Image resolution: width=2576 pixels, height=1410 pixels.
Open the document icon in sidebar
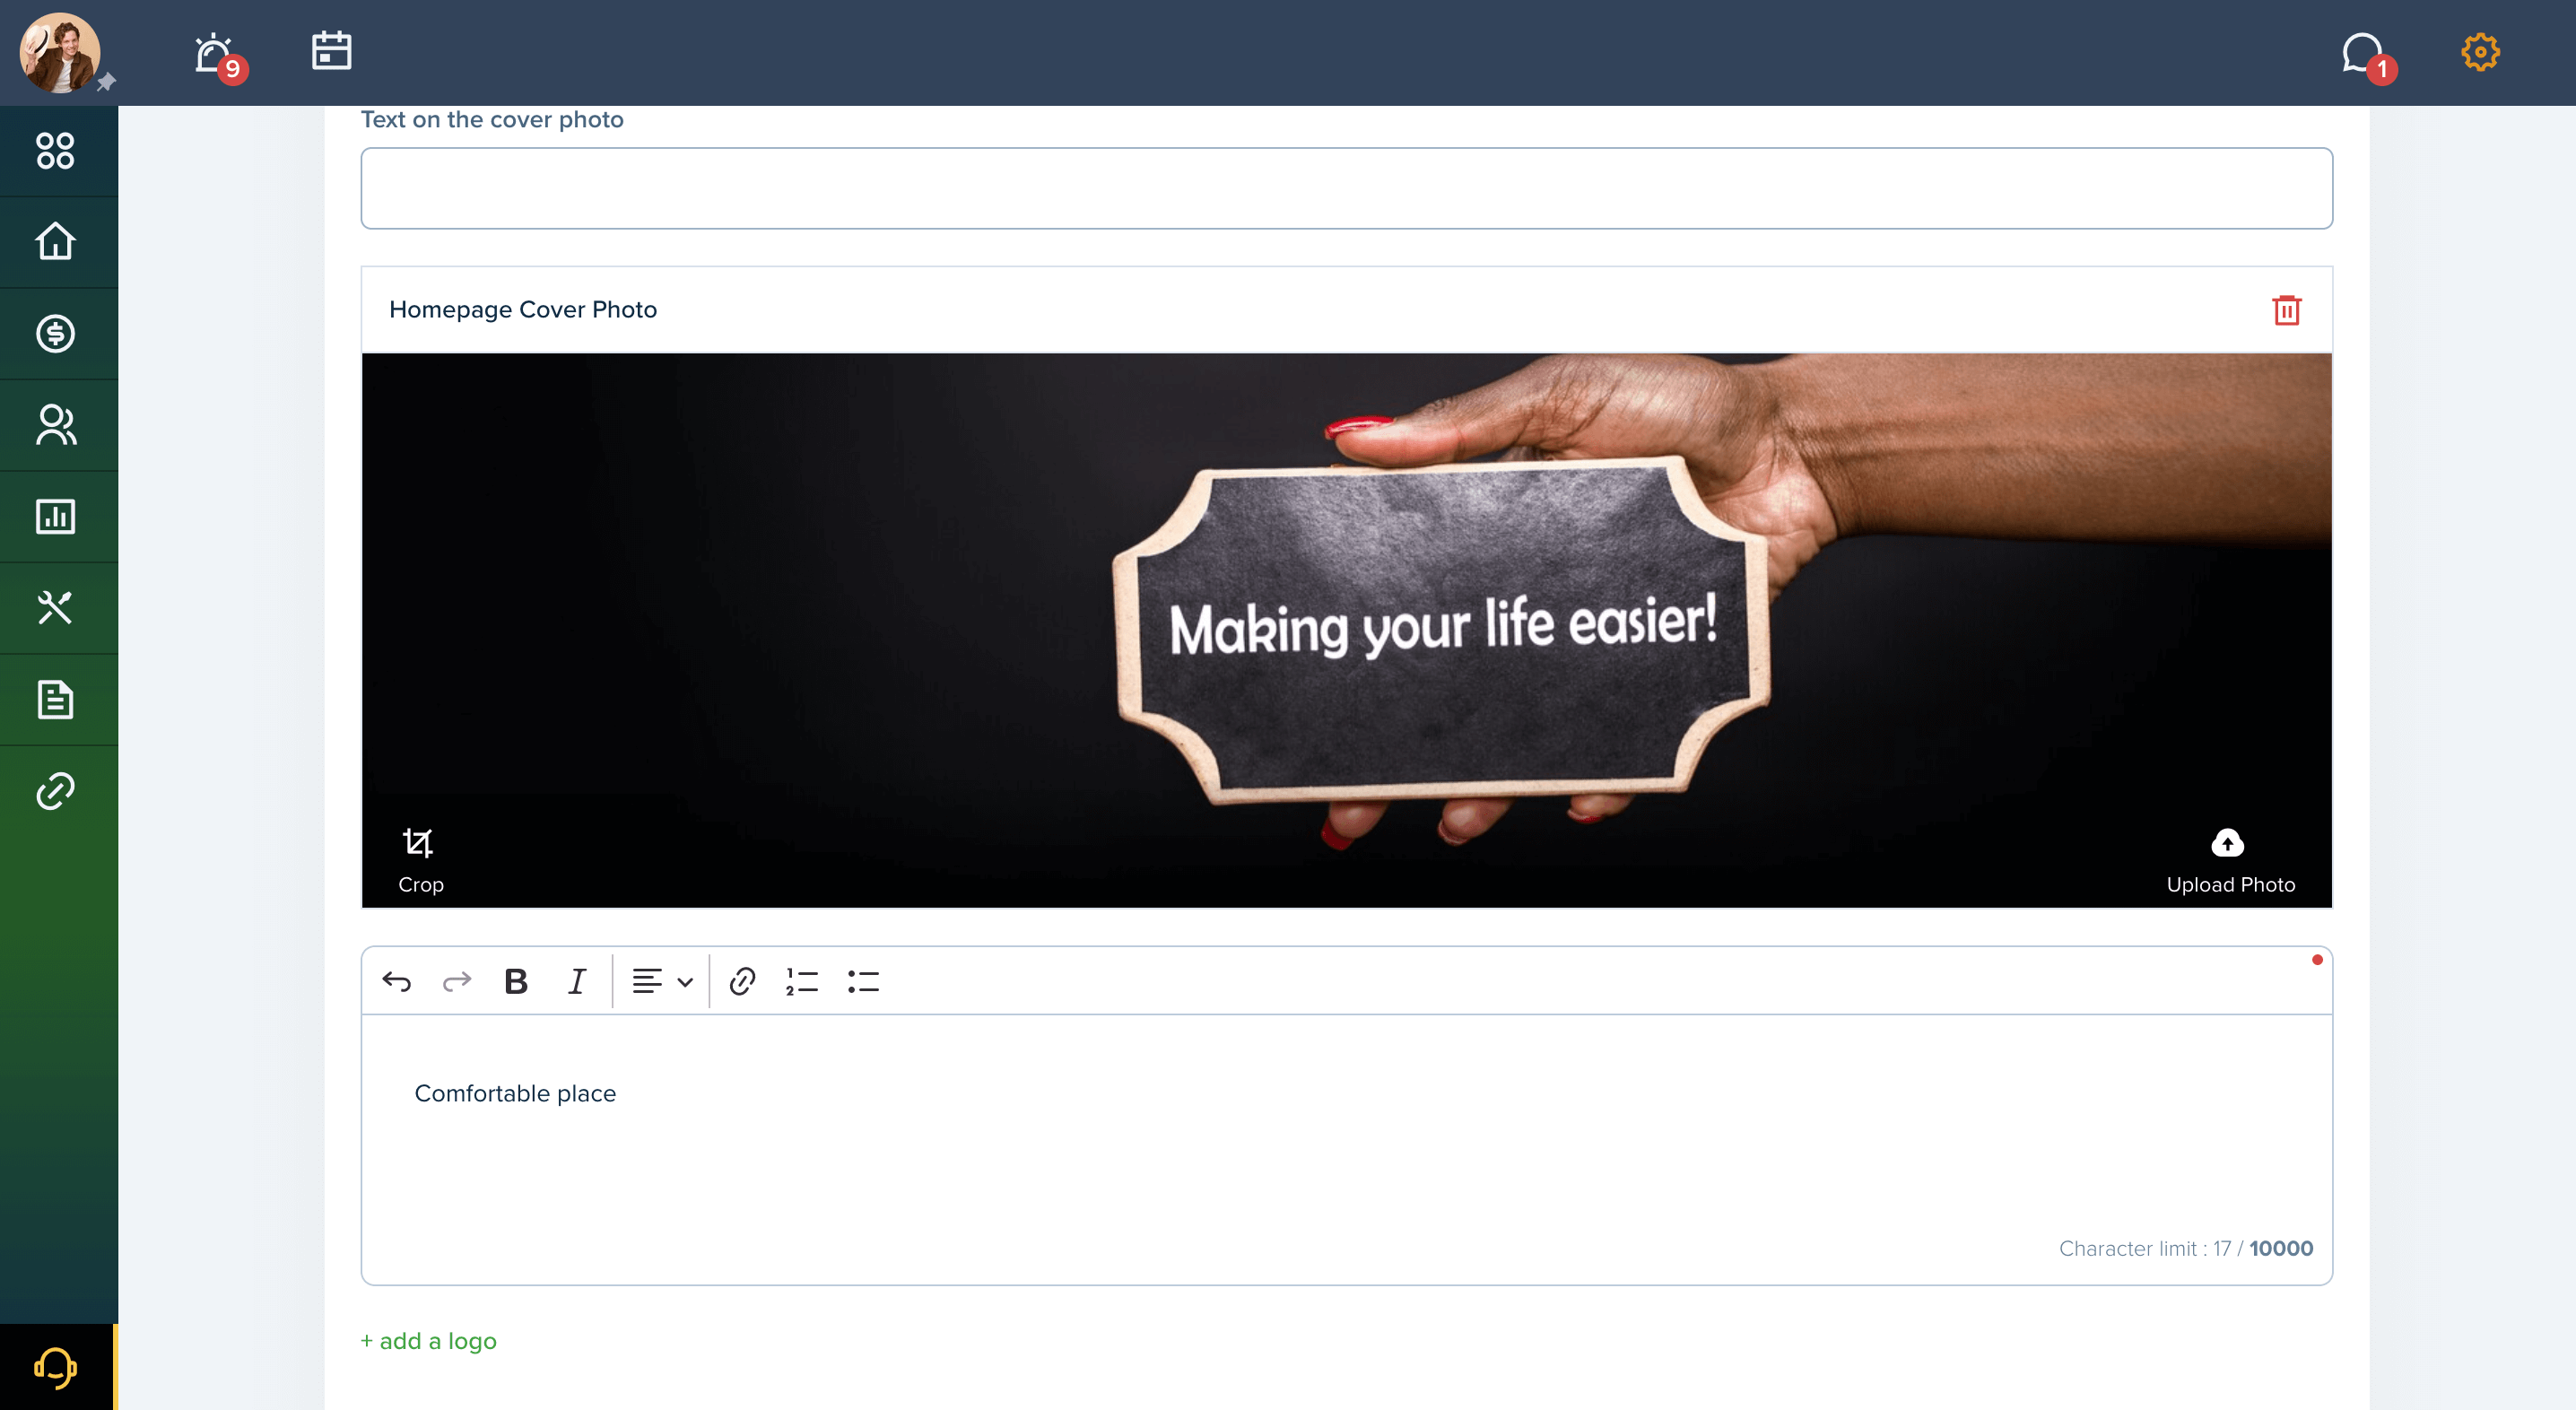click(x=55, y=699)
